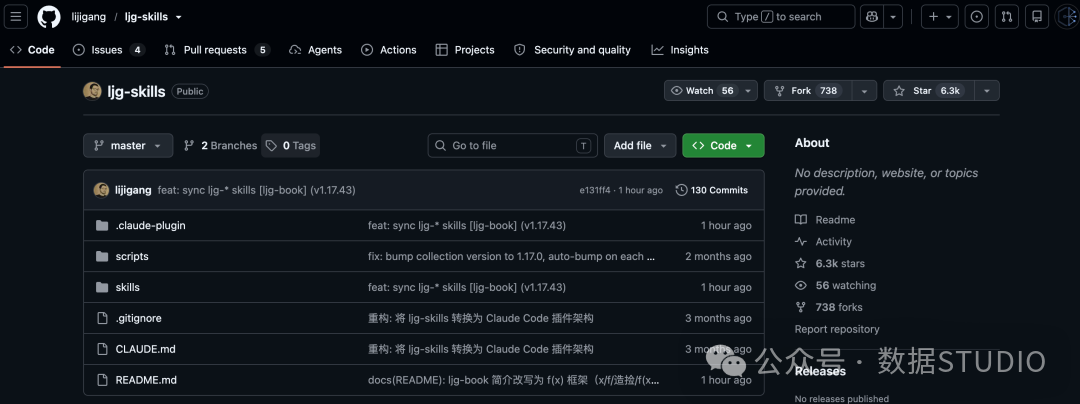Open the CLAUDE.md file
This screenshot has height=404, width=1080.
coord(145,349)
